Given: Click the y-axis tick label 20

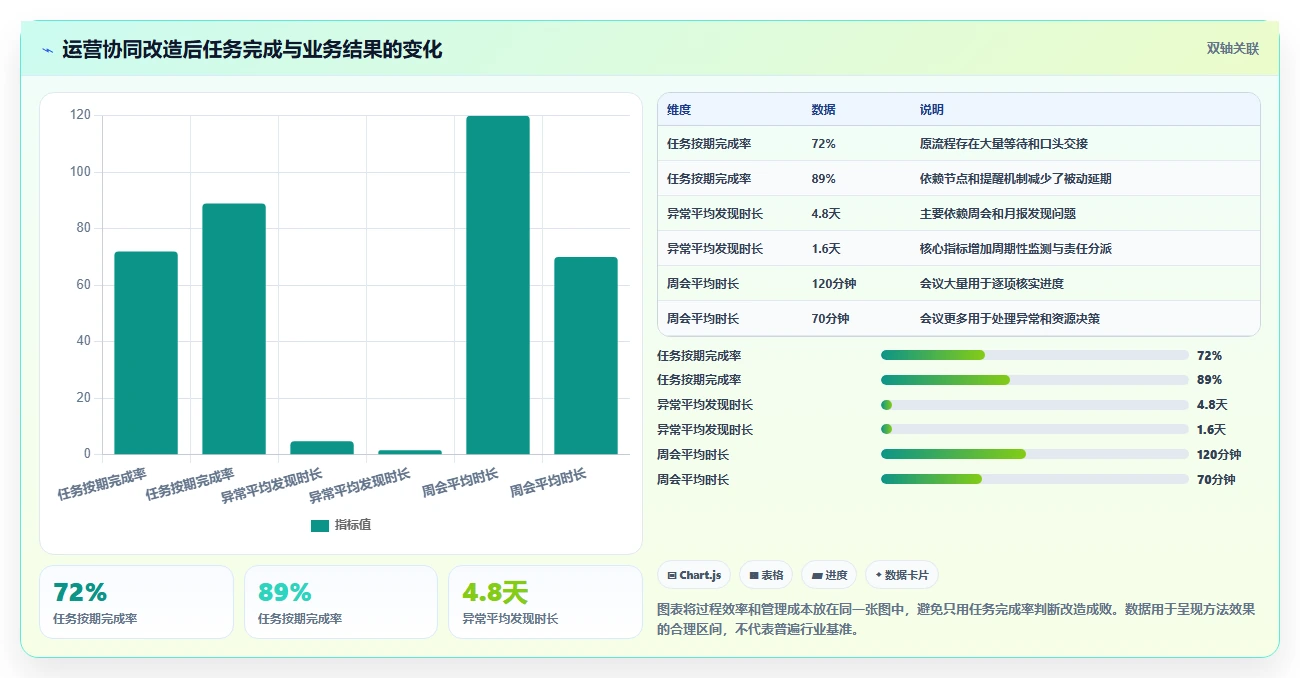Looking at the screenshot, I should point(84,398).
